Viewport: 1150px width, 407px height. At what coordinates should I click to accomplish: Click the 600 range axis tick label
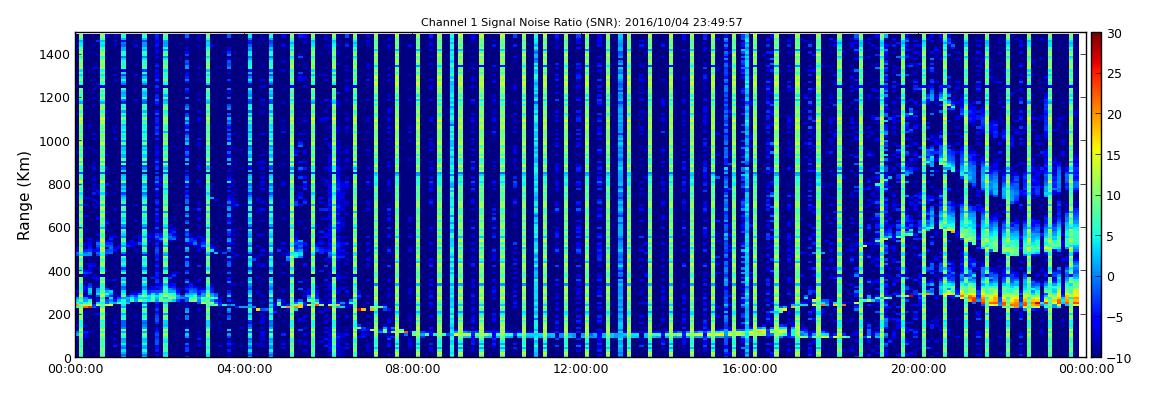click(59, 227)
